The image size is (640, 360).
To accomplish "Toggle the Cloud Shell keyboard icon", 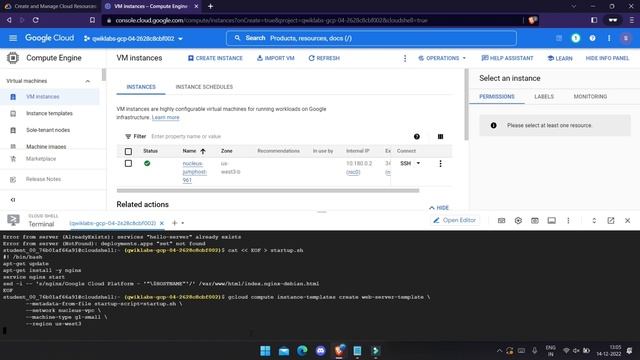I will pyautogui.click(x=501, y=220).
